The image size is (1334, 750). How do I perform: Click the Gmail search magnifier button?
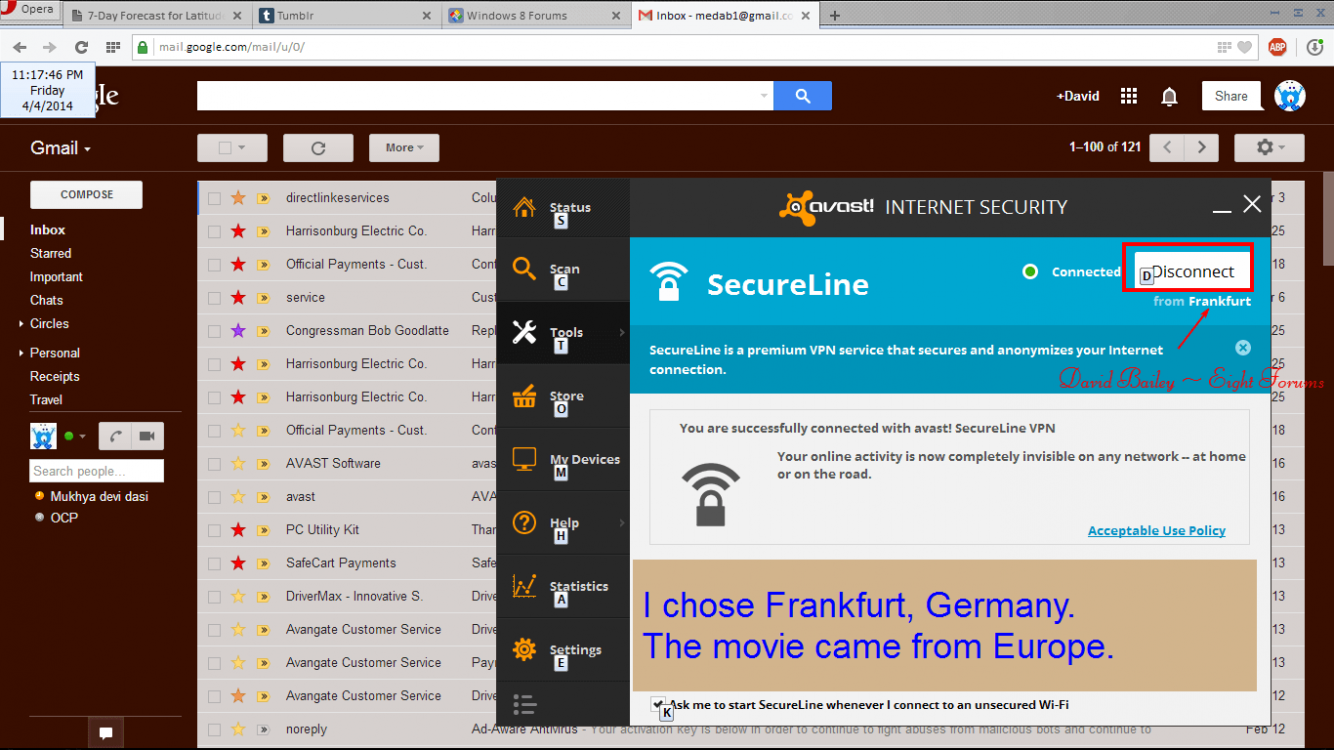(x=803, y=96)
